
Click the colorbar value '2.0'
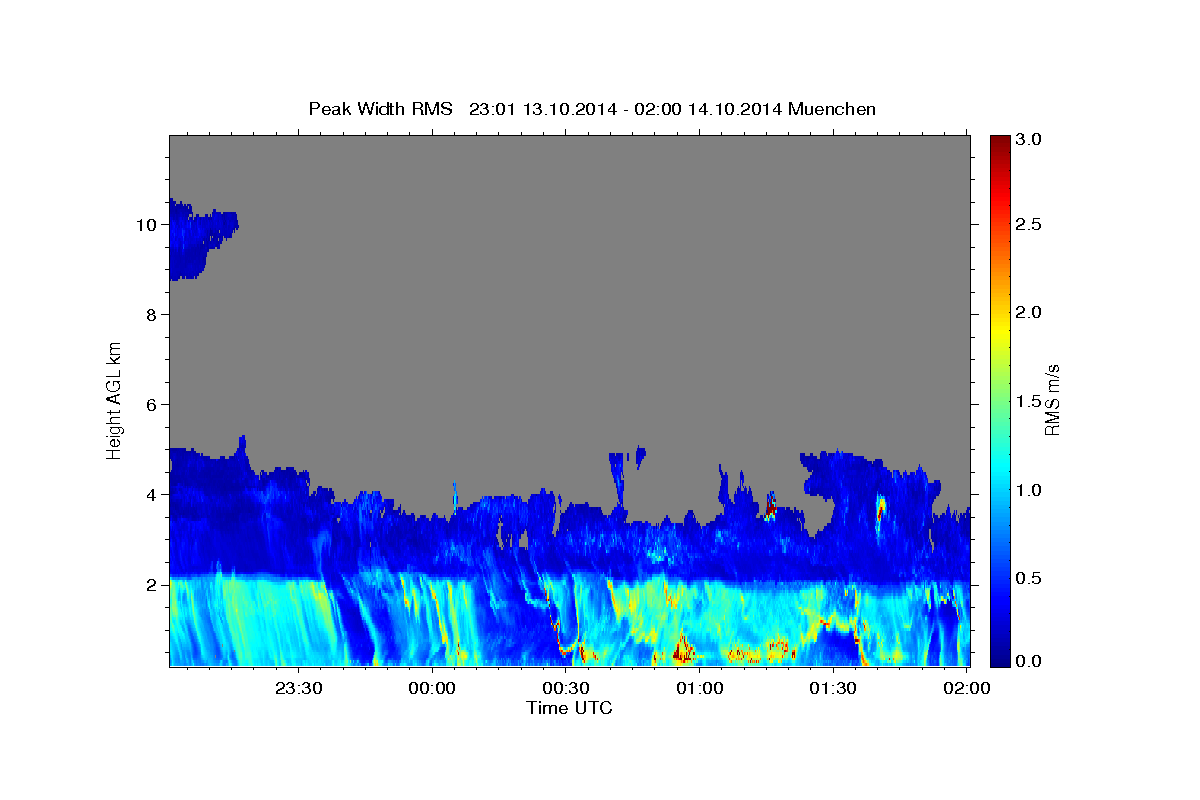[x=1029, y=313]
